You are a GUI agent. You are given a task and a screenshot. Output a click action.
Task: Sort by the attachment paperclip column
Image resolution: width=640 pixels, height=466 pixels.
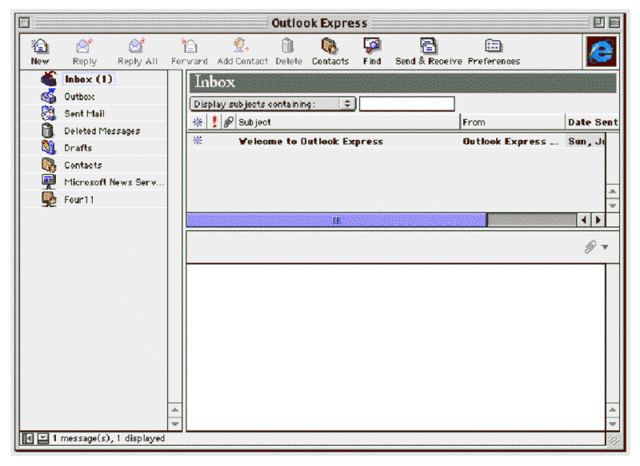tap(228, 122)
